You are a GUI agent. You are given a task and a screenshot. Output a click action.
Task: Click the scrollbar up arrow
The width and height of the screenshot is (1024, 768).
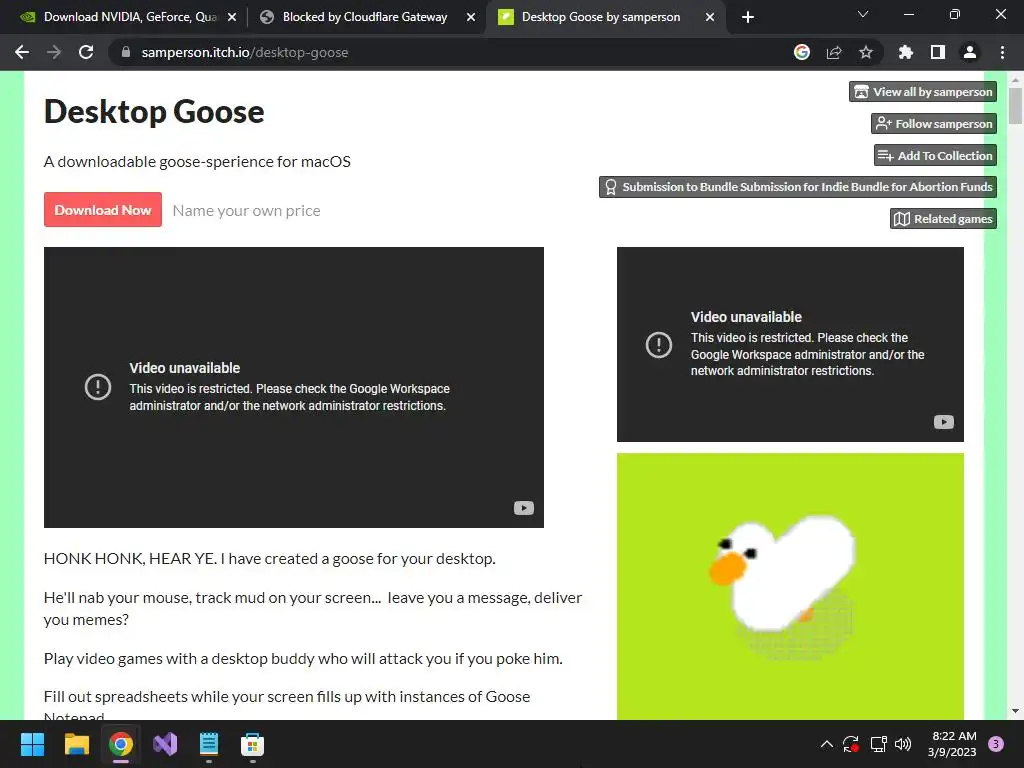(1015, 80)
